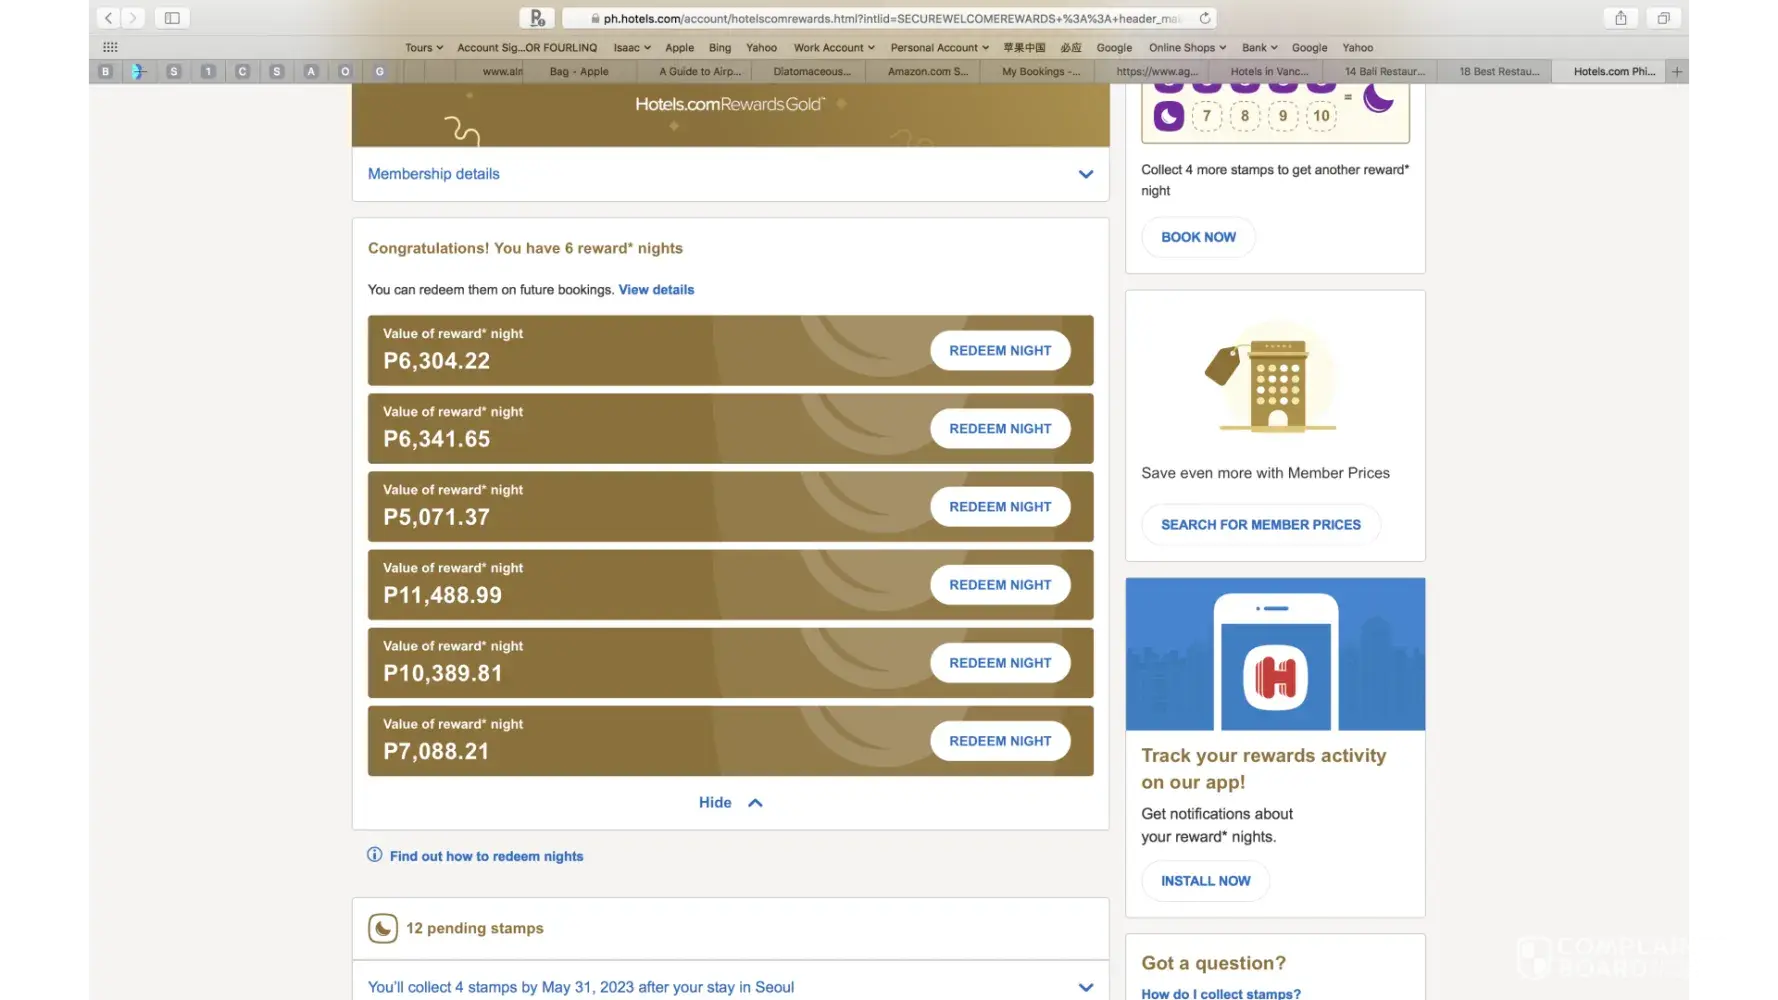The image size is (1778, 1000).
Task: Click info icon beside redeem nights help
Action: click(x=375, y=855)
